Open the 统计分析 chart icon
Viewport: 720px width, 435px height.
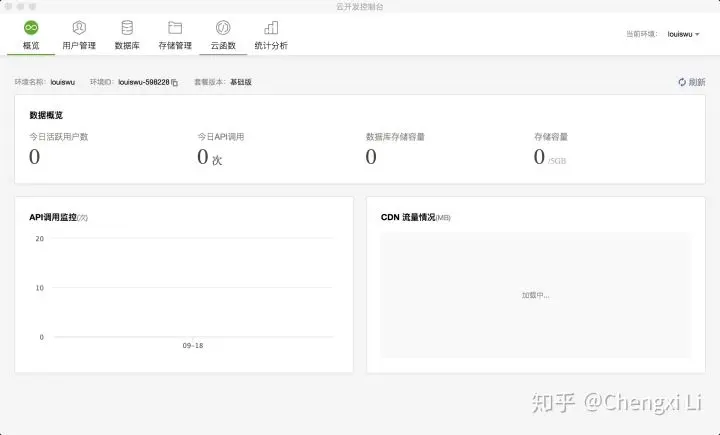point(271,28)
